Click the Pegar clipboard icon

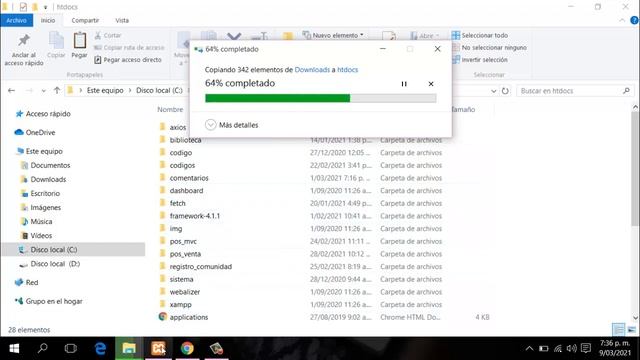80,41
